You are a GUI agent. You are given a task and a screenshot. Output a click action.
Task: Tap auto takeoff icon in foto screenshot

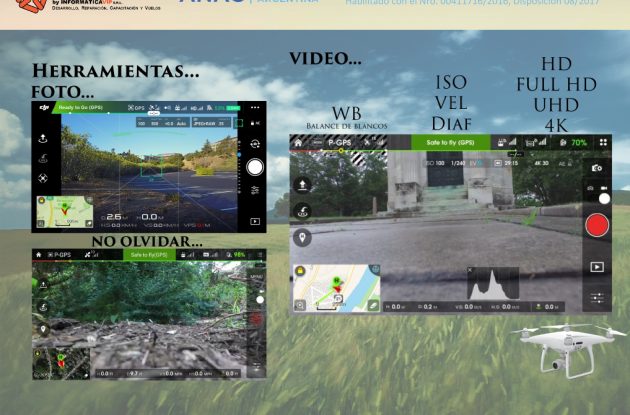[x=42, y=139]
